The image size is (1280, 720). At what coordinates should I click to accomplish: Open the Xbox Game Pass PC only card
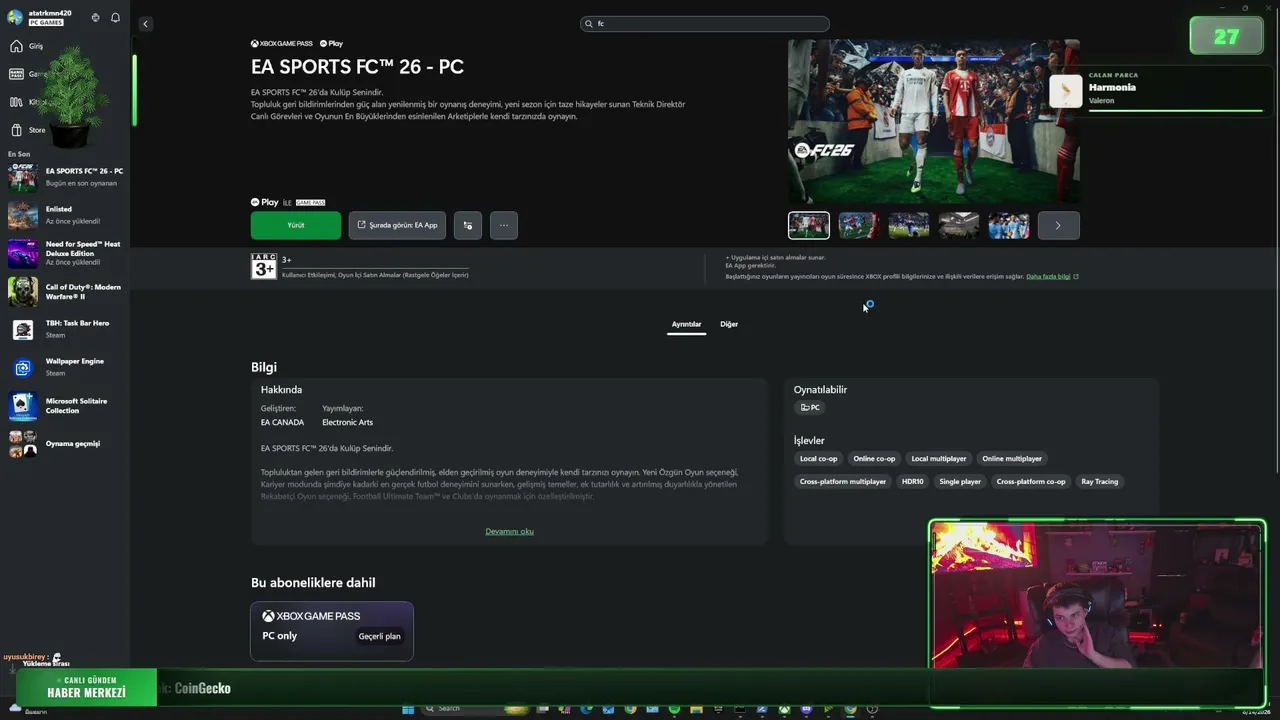point(332,631)
